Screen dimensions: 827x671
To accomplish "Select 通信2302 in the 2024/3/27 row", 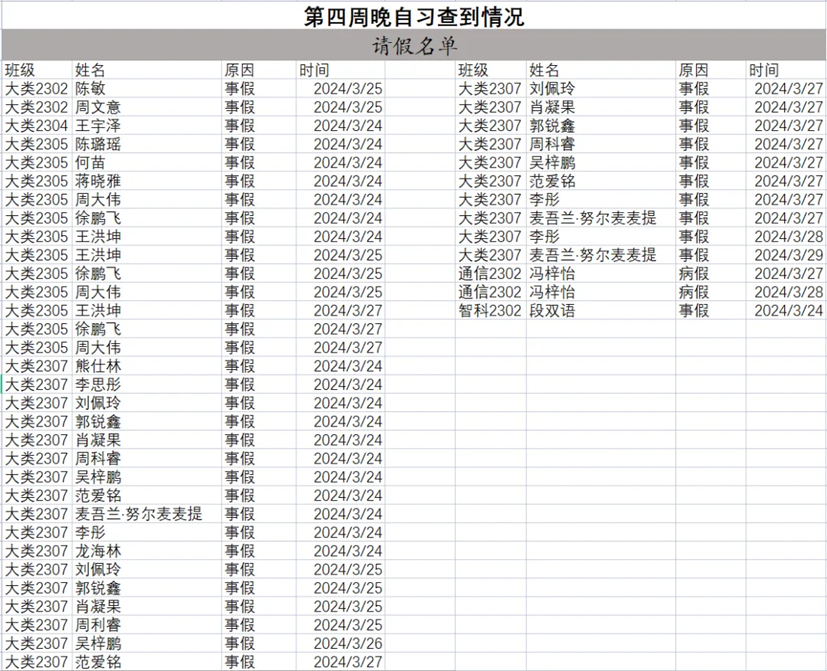I will pos(489,273).
